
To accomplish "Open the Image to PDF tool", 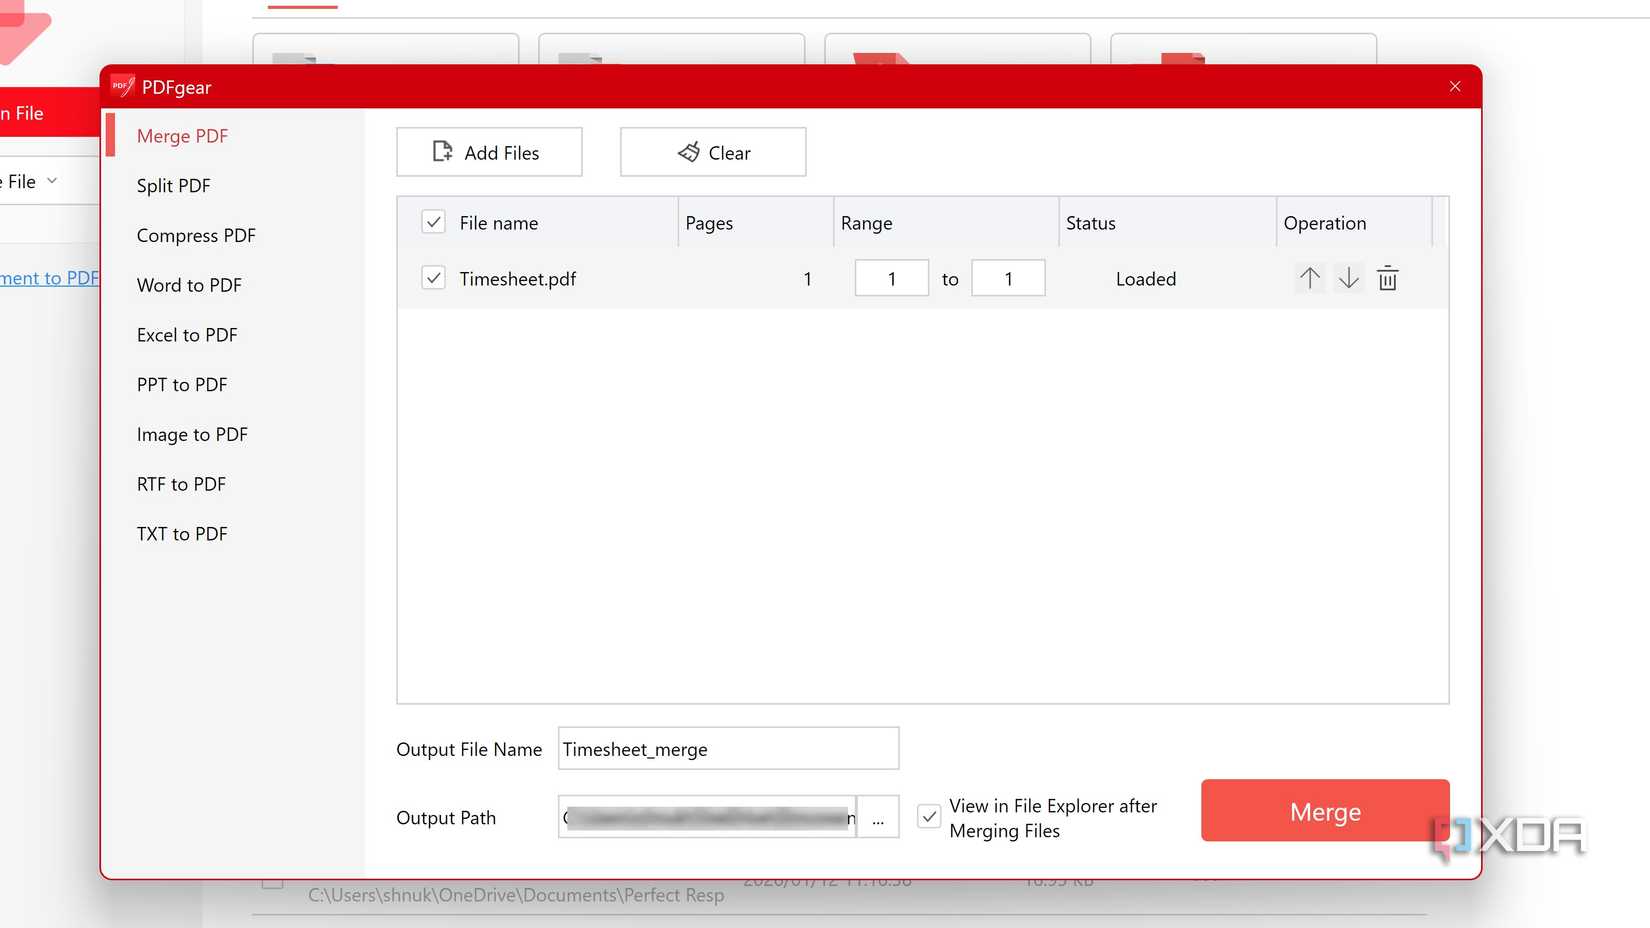I will coord(192,434).
